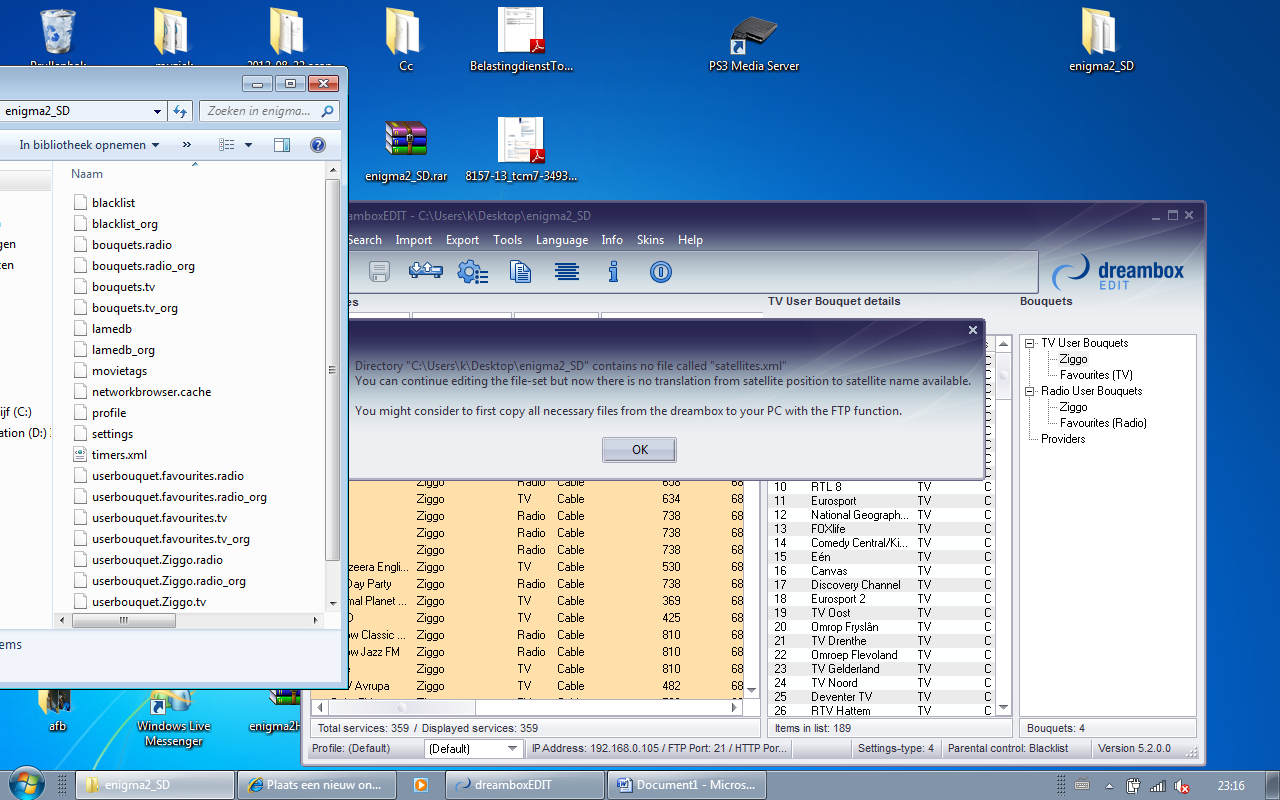Viewport: 1280px width, 800px height.
Task: Select the Windows Live Messenger desktop shortcut
Action: [x=174, y=720]
